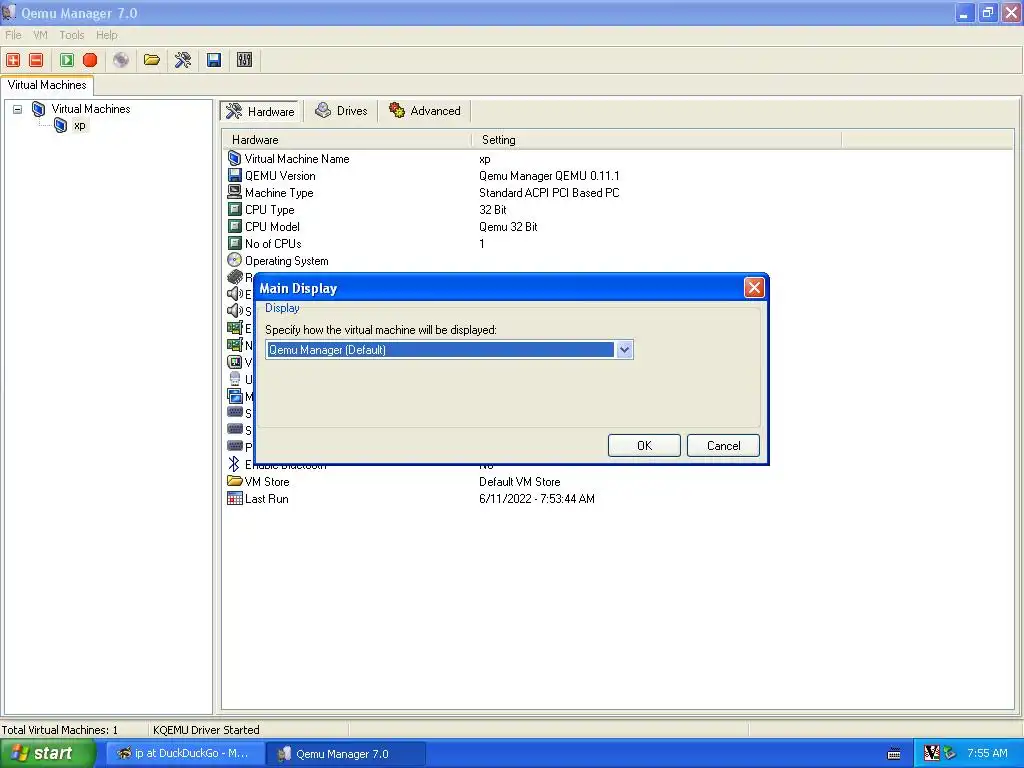Click the wrench and hammer tools icon
Screen dimensions: 1024x768
pos(183,60)
